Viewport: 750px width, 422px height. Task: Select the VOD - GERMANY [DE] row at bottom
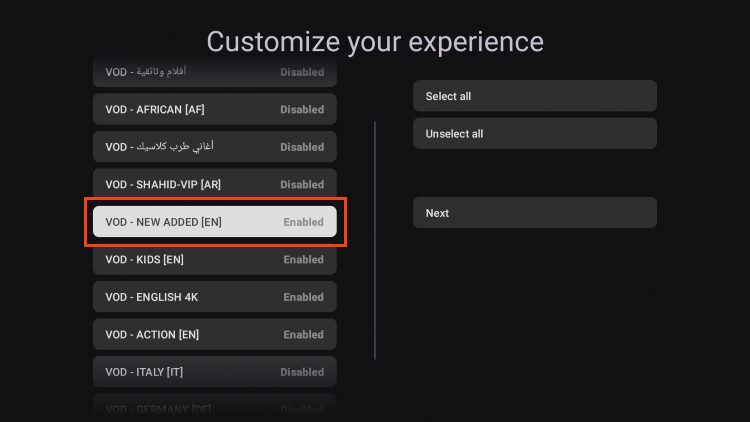coord(214,405)
